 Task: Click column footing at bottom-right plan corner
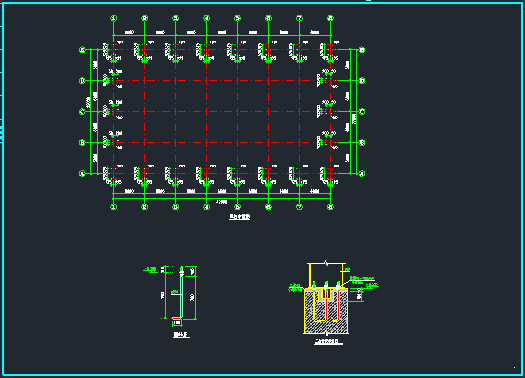(x=329, y=176)
